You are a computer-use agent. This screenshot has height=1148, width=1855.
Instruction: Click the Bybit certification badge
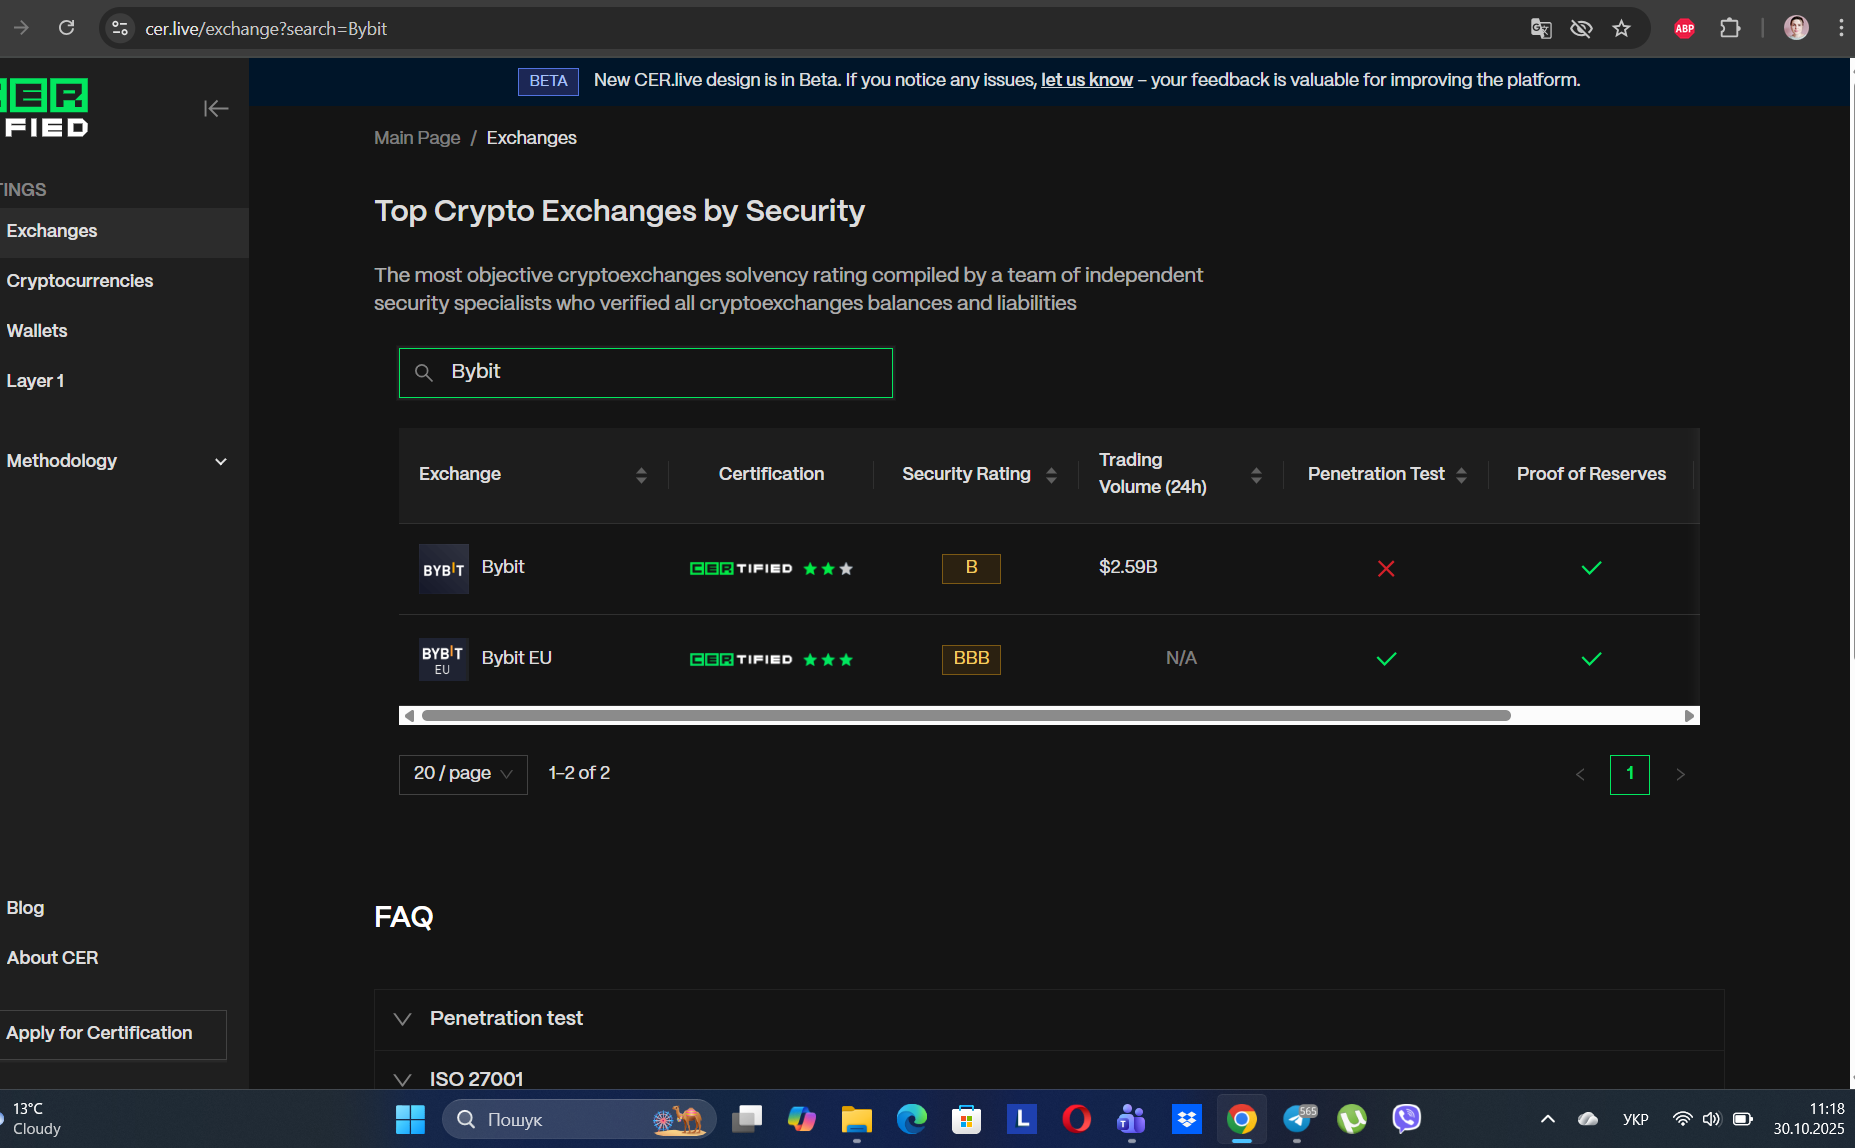tap(771, 568)
